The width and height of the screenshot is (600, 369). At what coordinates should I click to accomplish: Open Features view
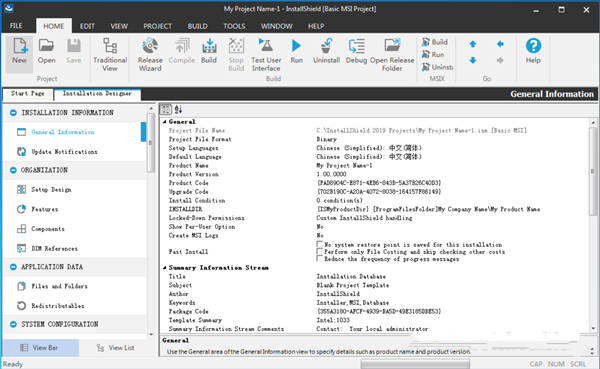pyautogui.click(x=44, y=209)
